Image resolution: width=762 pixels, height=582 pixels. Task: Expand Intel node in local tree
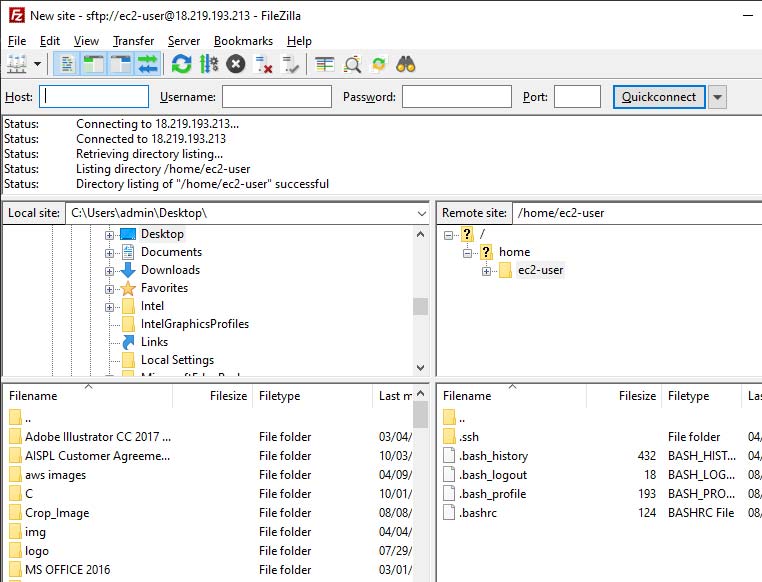(109, 307)
